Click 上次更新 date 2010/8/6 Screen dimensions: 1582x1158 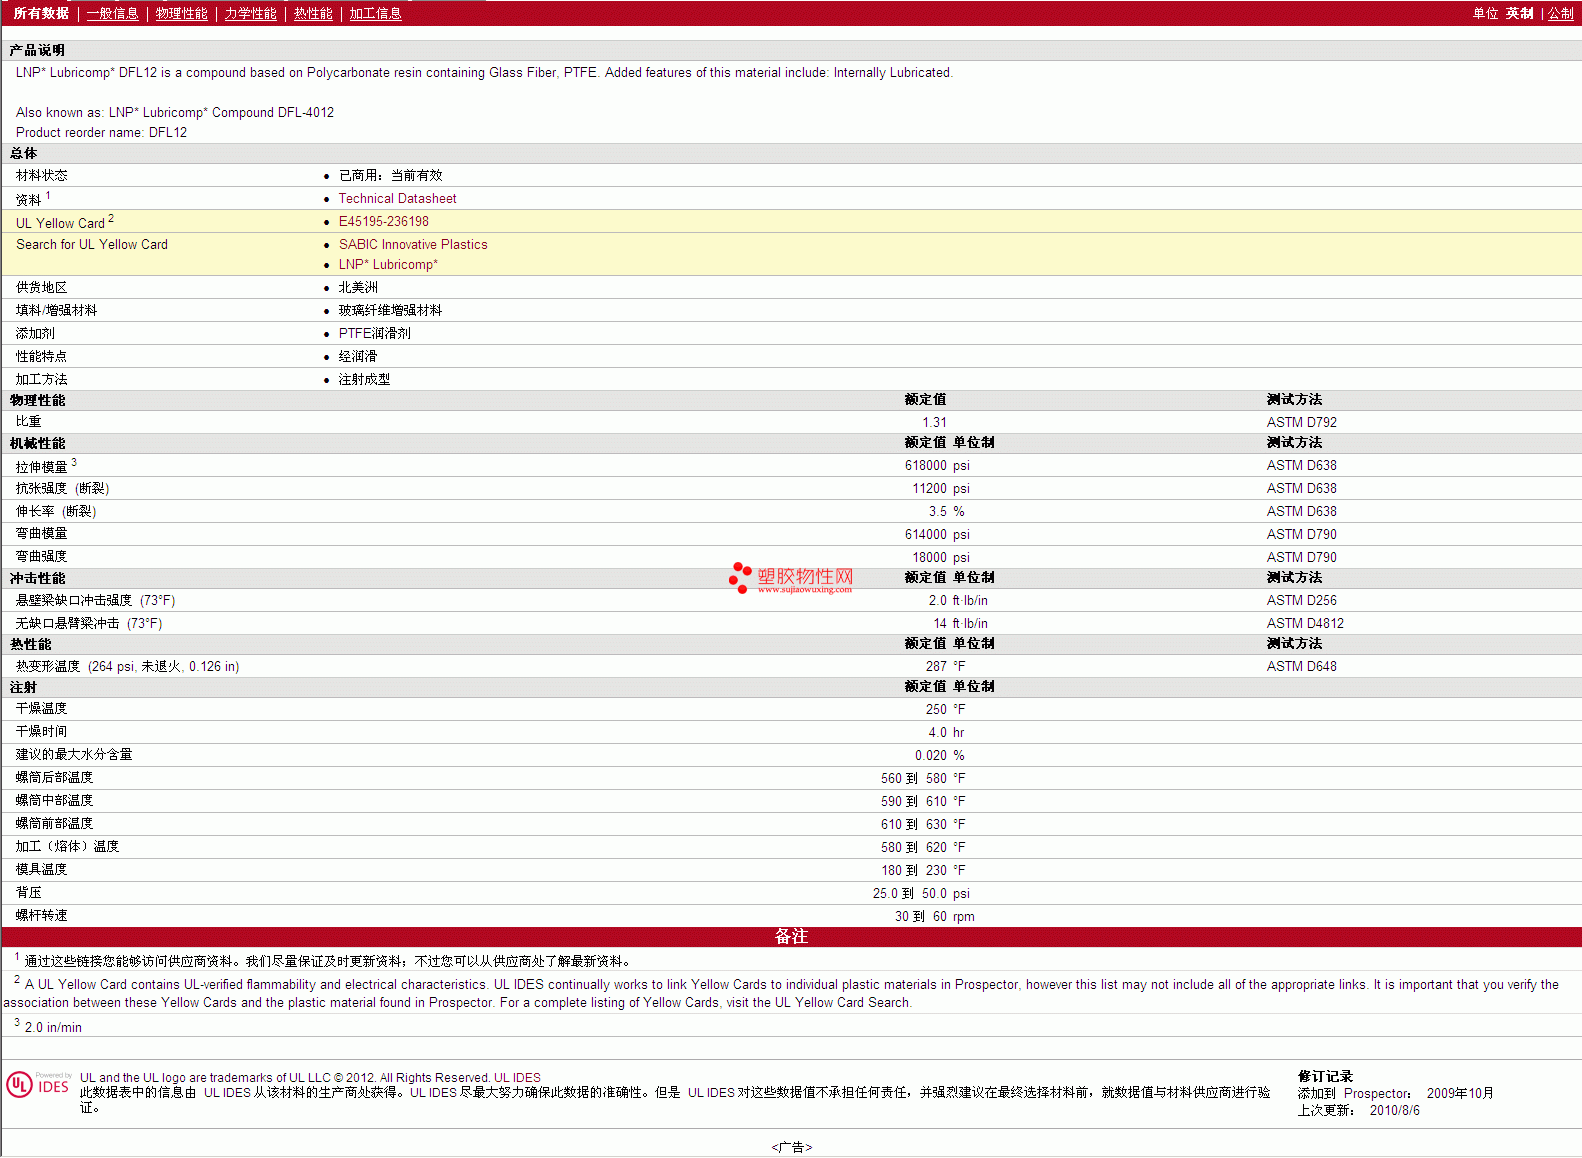point(1394,1110)
